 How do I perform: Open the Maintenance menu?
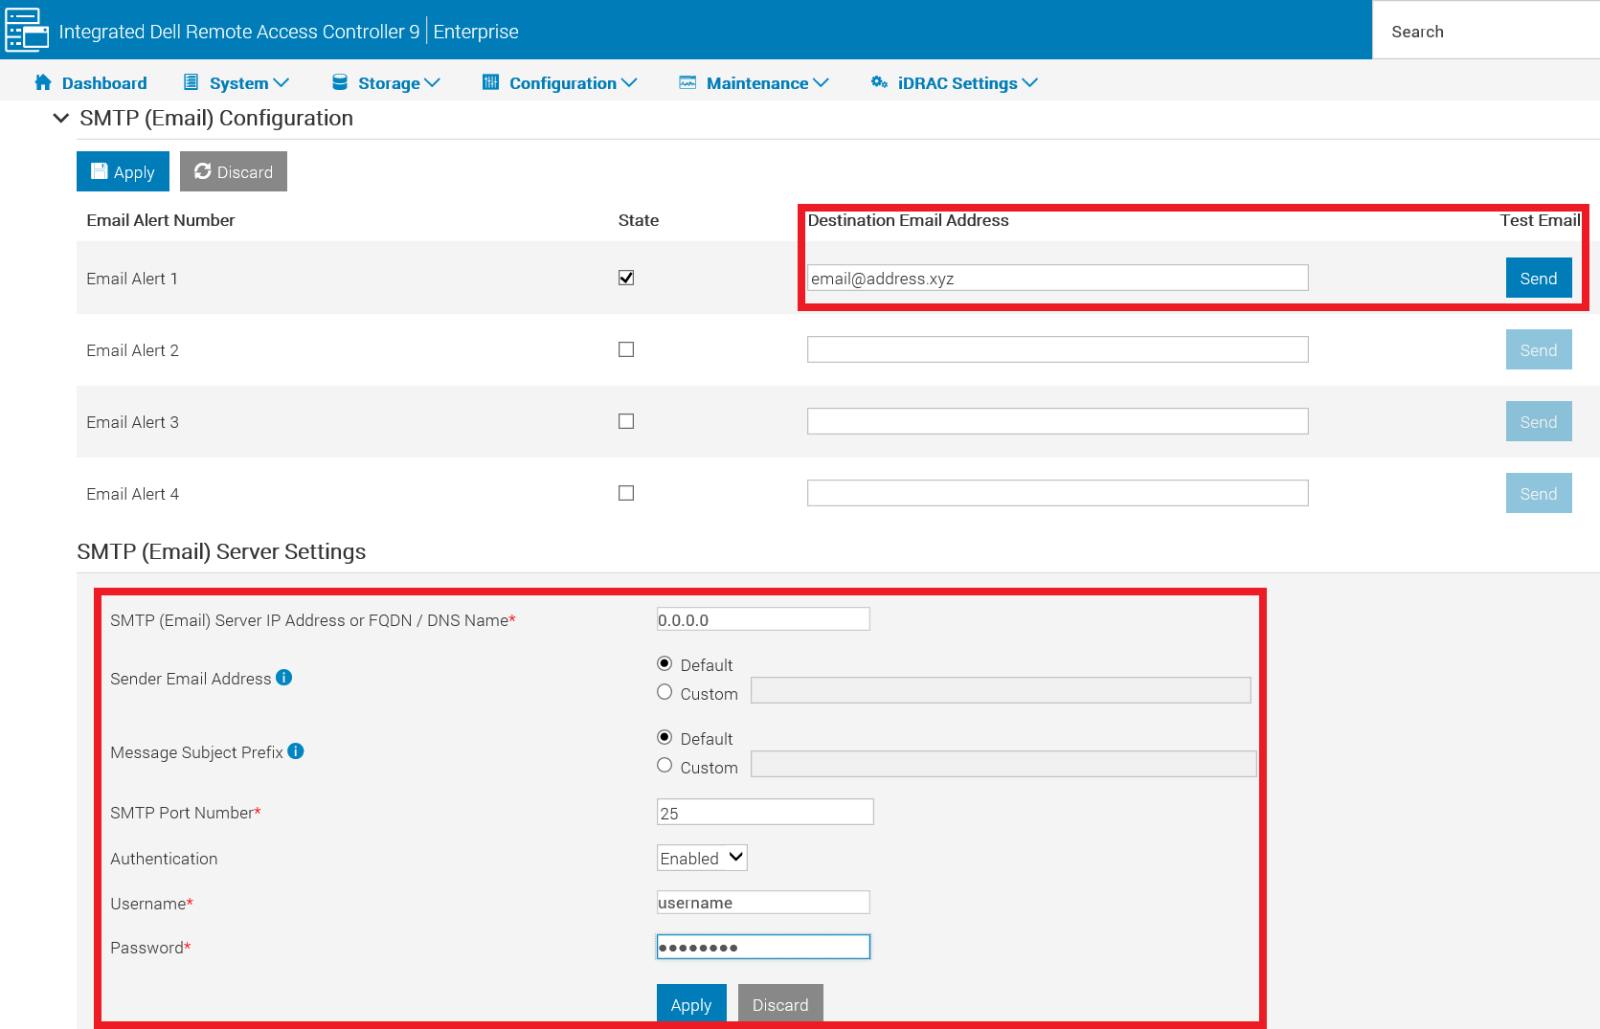[x=757, y=83]
